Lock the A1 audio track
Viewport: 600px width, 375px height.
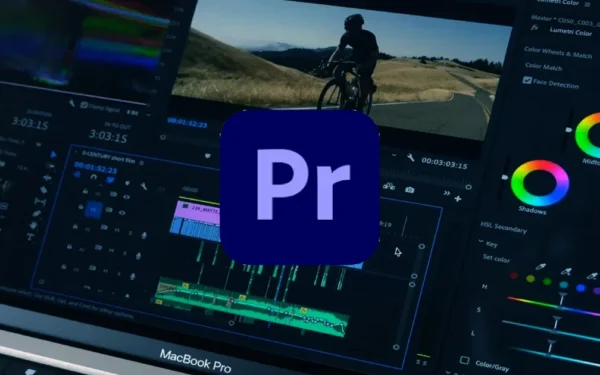coord(75,227)
